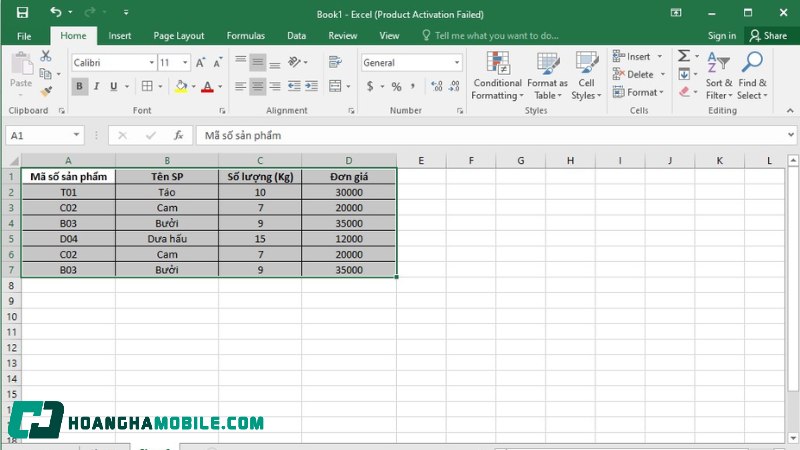Click the Save icon in title bar

tap(22, 13)
